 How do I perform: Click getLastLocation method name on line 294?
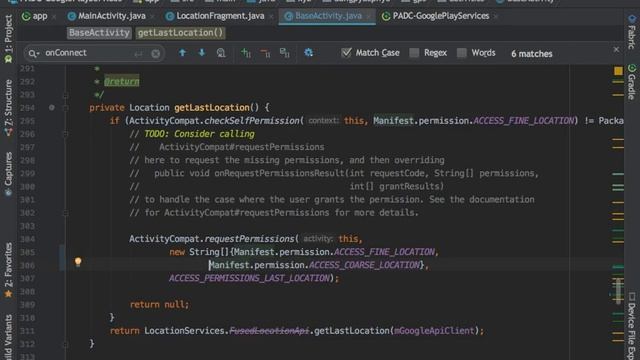coord(212,108)
